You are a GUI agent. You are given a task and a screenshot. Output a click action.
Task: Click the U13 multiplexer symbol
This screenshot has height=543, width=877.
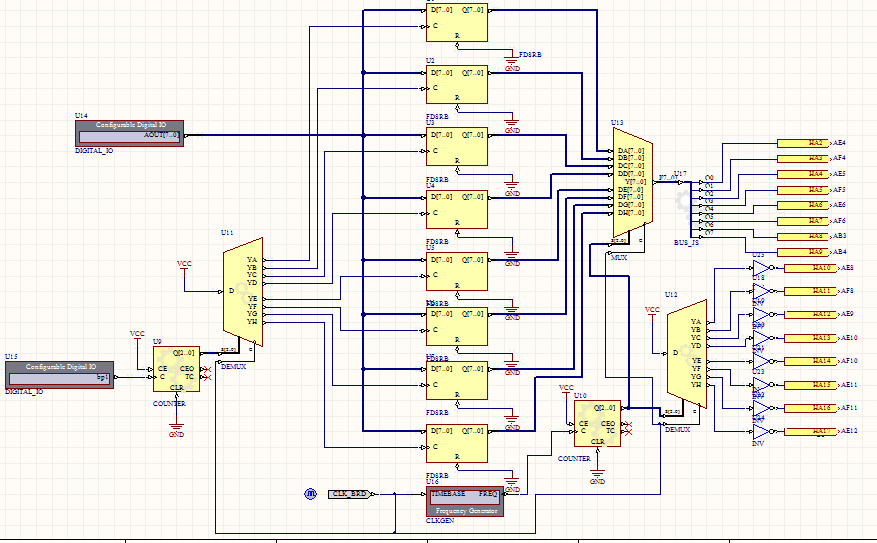coord(632,184)
